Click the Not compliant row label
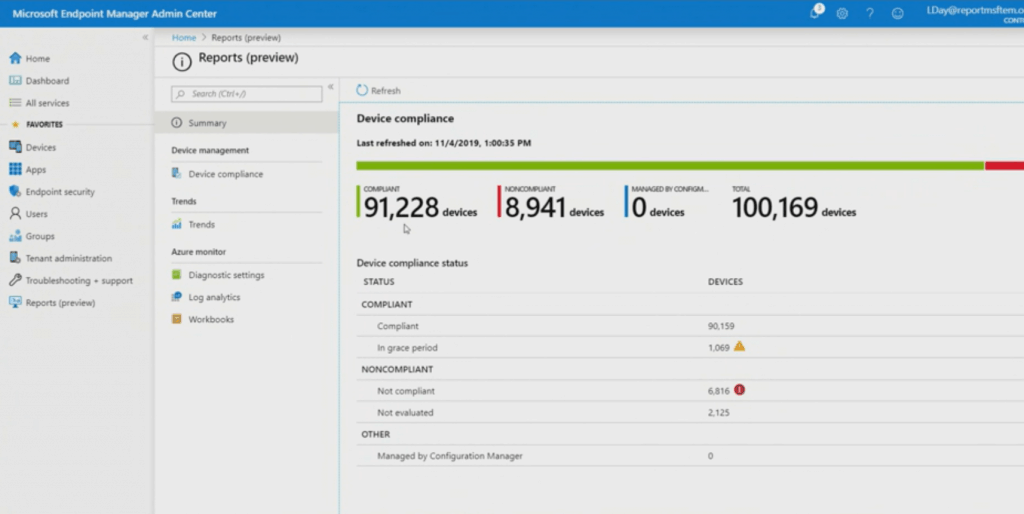Viewport: 1024px width, 514px height. tap(406, 391)
